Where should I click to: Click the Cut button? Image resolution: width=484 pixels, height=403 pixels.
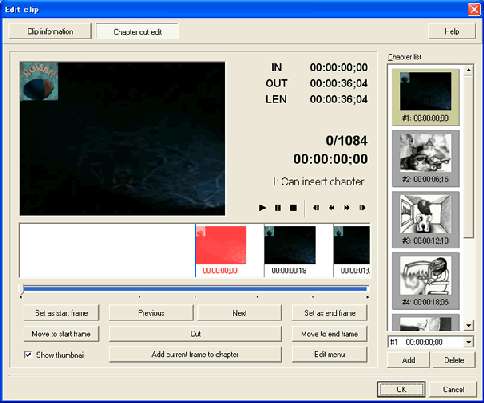[x=195, y=334]
